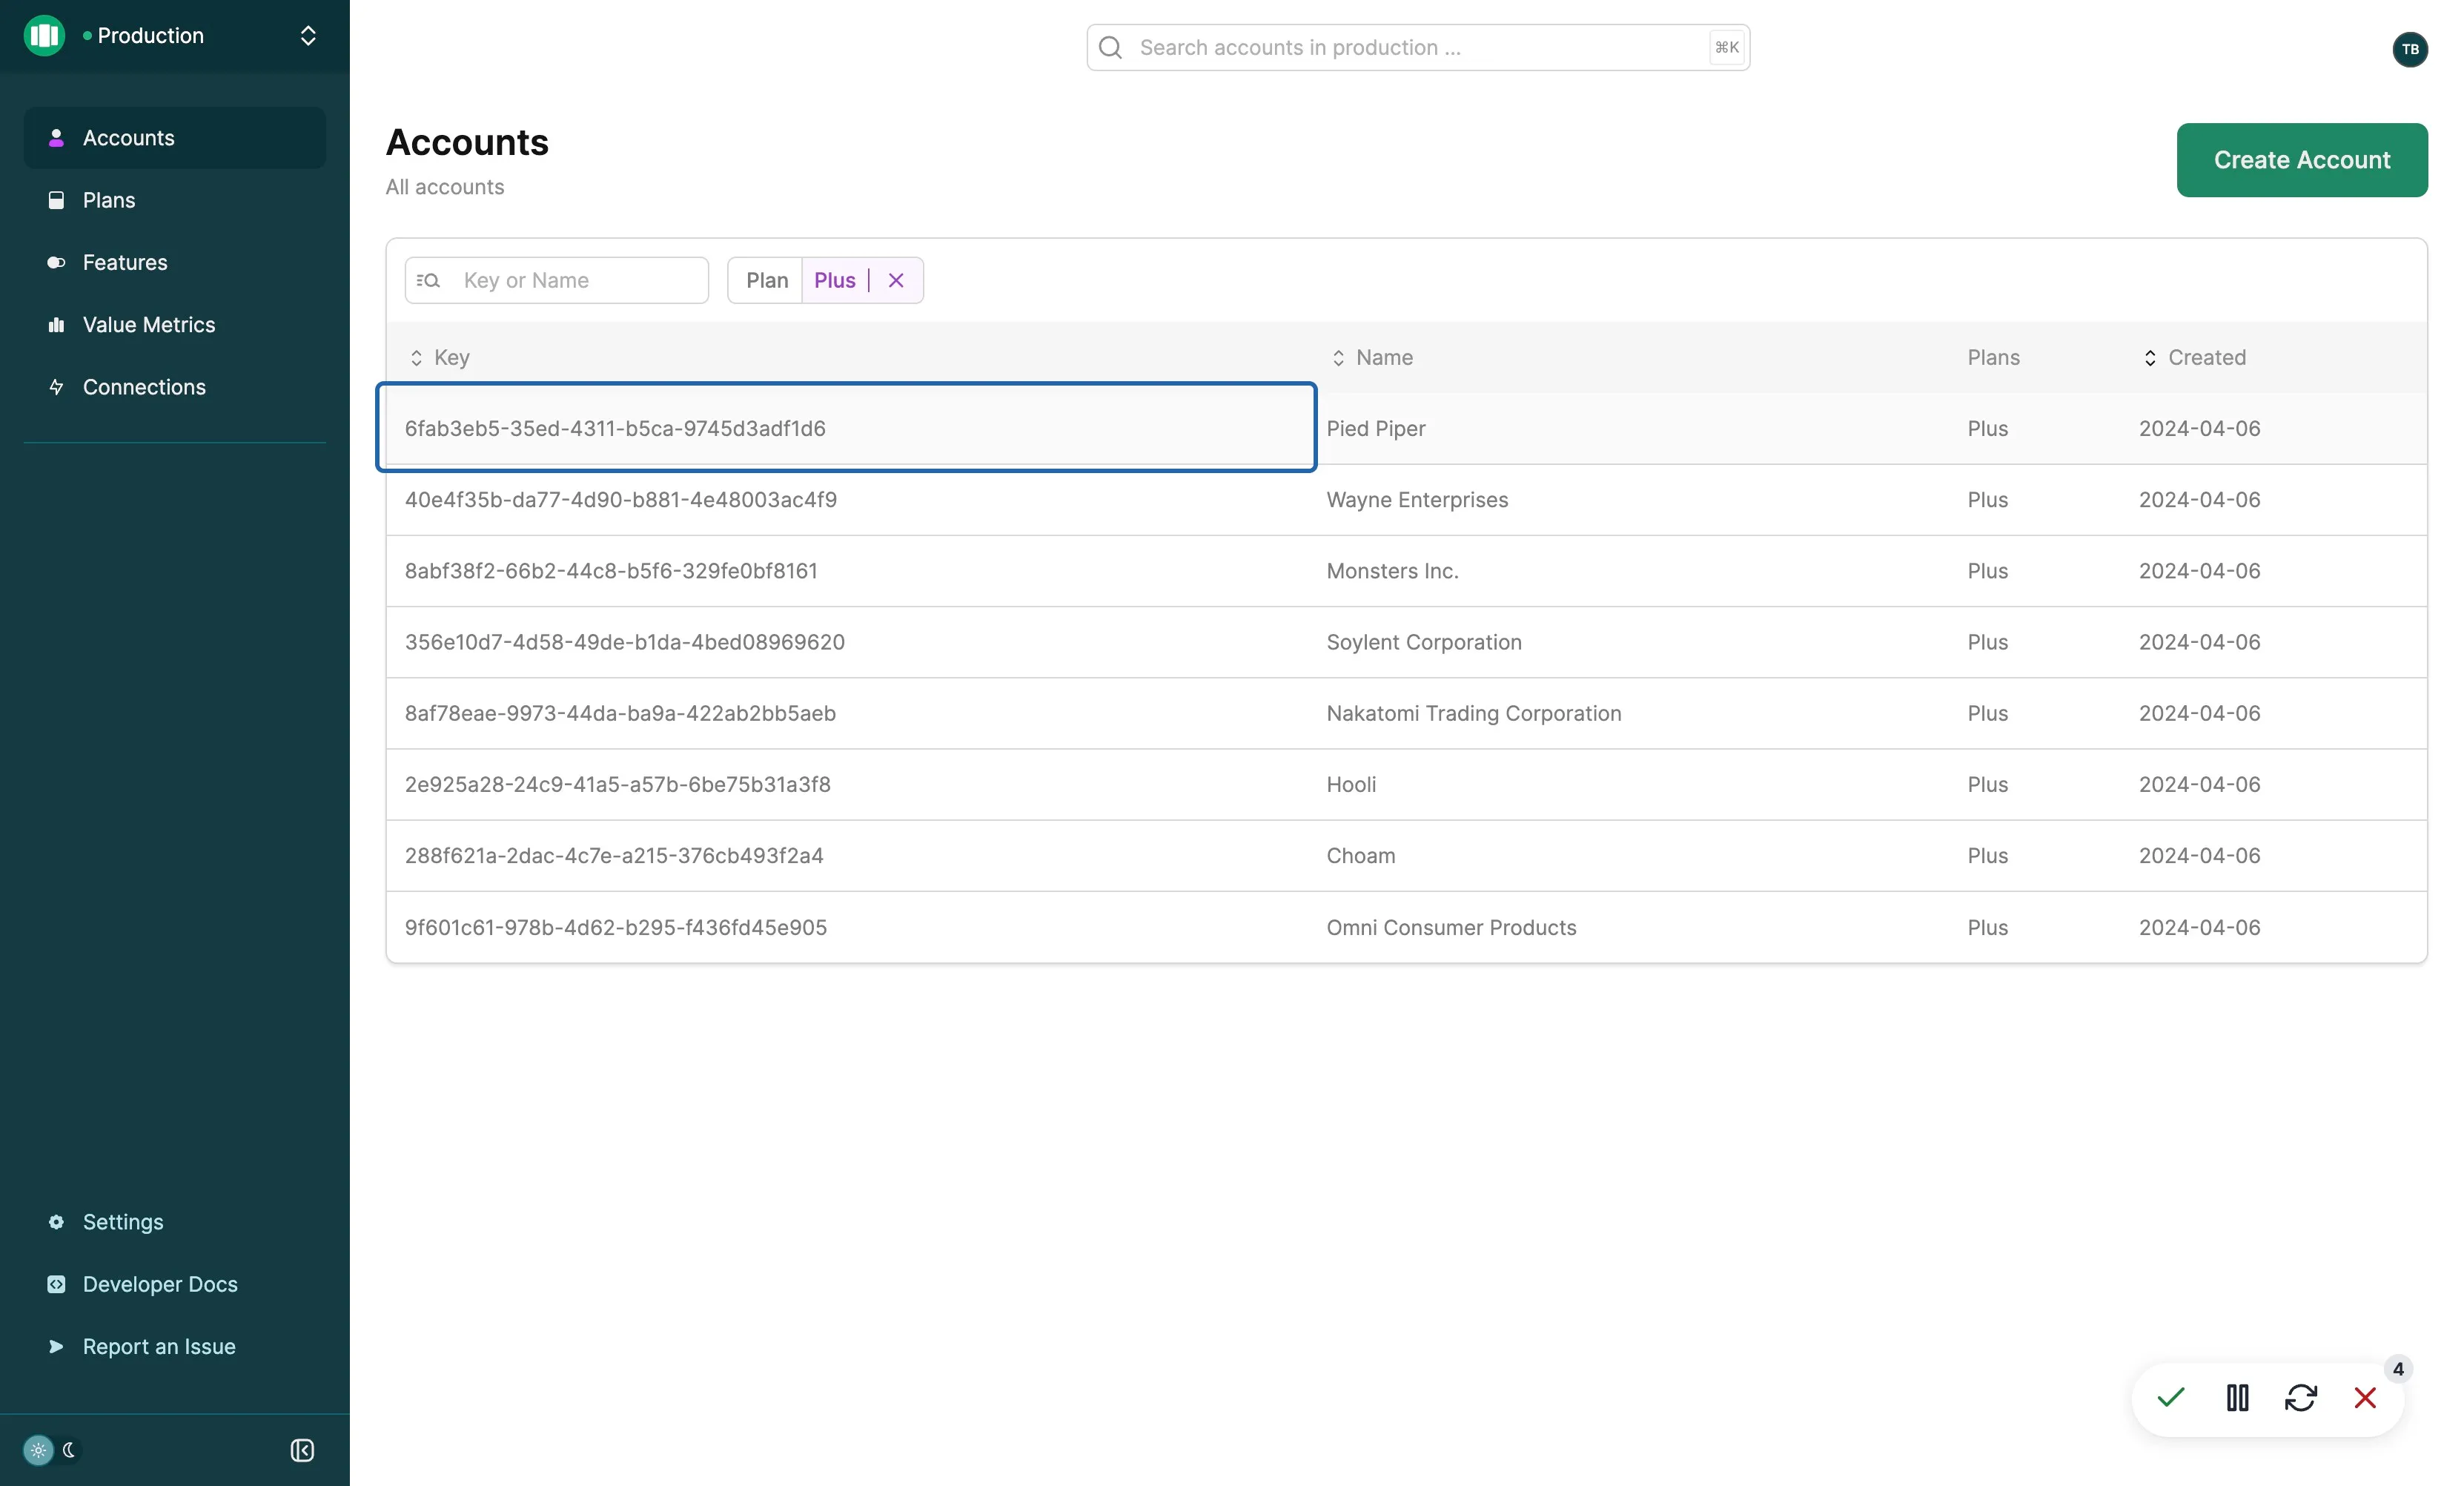The height and width of the screenshot is (1486, 2464).
Task: Open the Pied Piper account row
Action: click(x=1406, y=428)
